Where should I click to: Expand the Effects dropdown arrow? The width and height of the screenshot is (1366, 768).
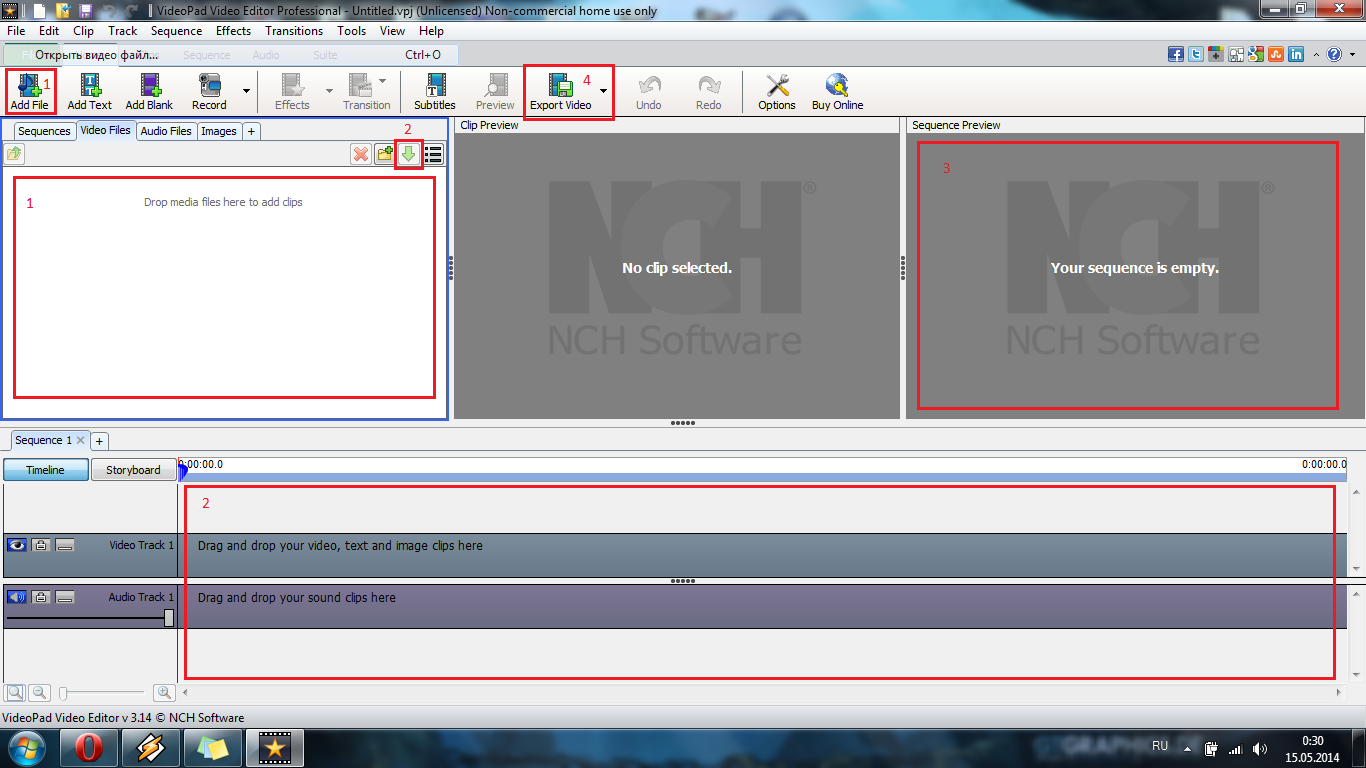pos(329,91)
